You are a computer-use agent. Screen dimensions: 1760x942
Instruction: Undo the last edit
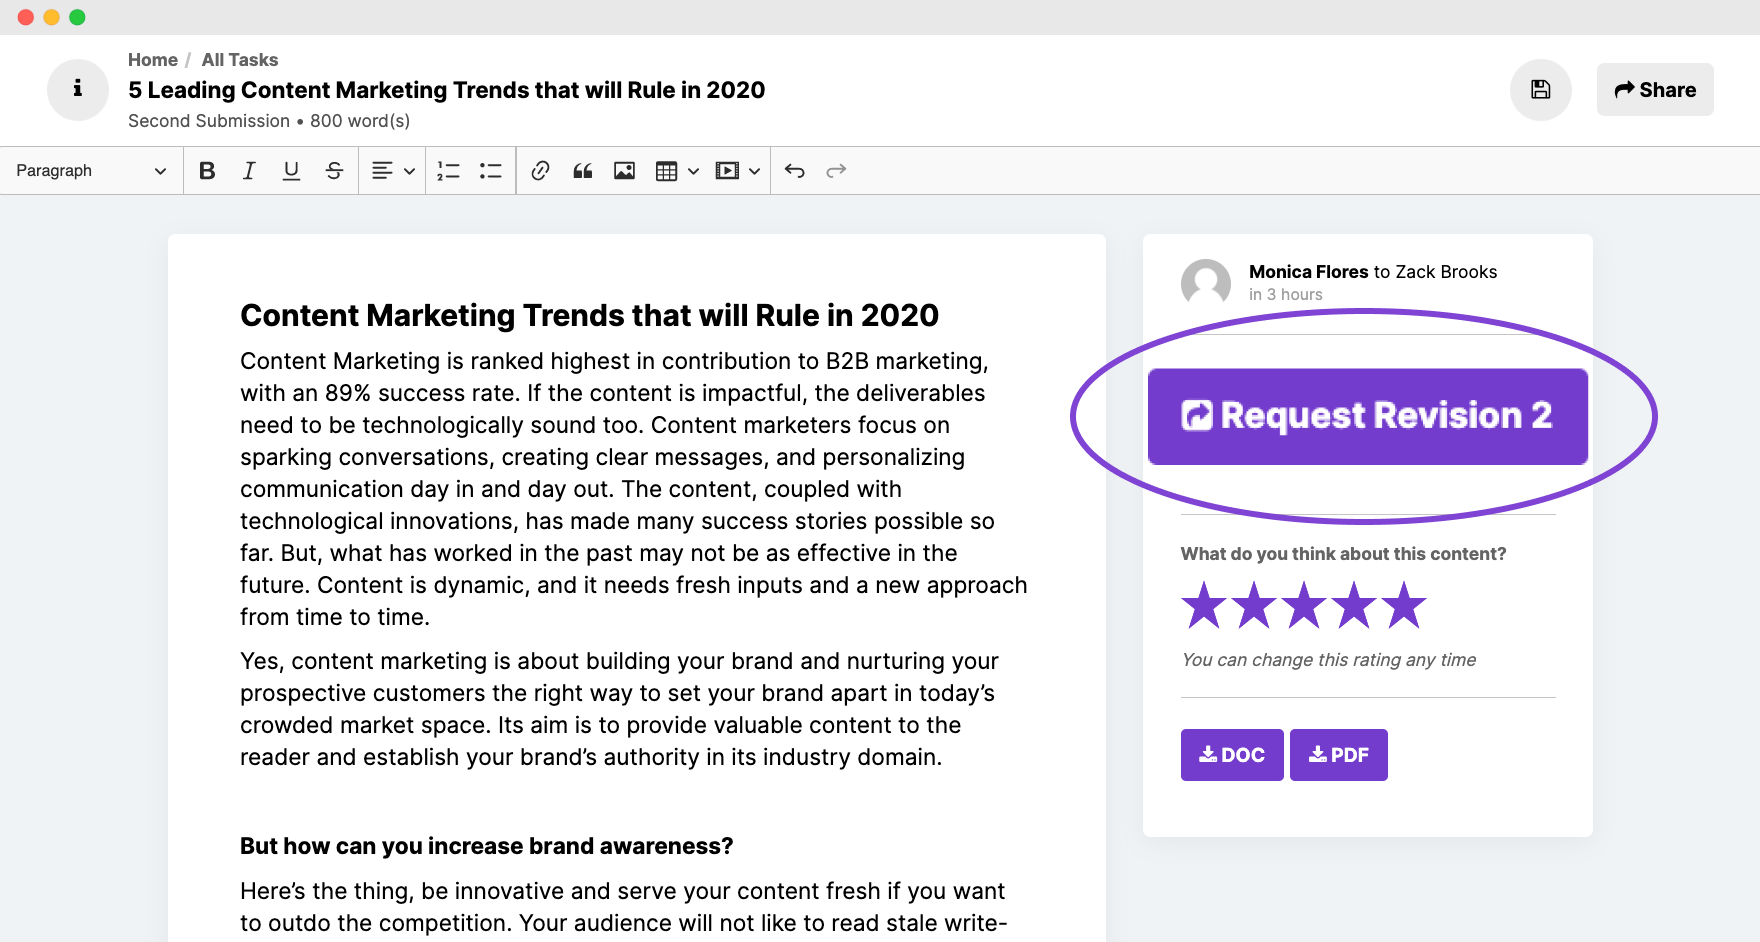794,171
